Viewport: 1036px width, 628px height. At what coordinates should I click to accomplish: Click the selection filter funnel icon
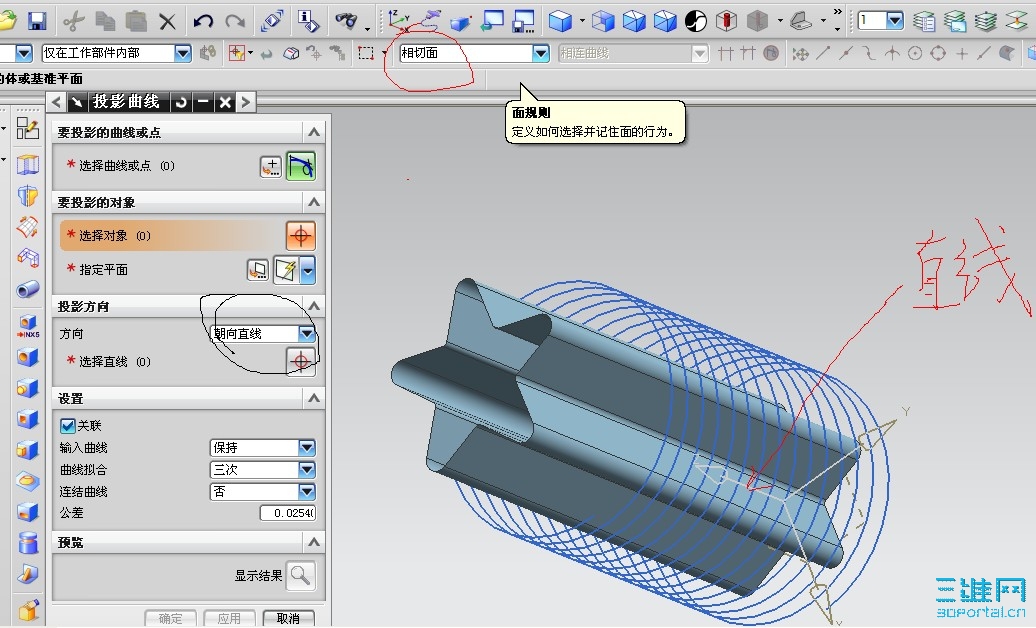click(x=237, y=53)
